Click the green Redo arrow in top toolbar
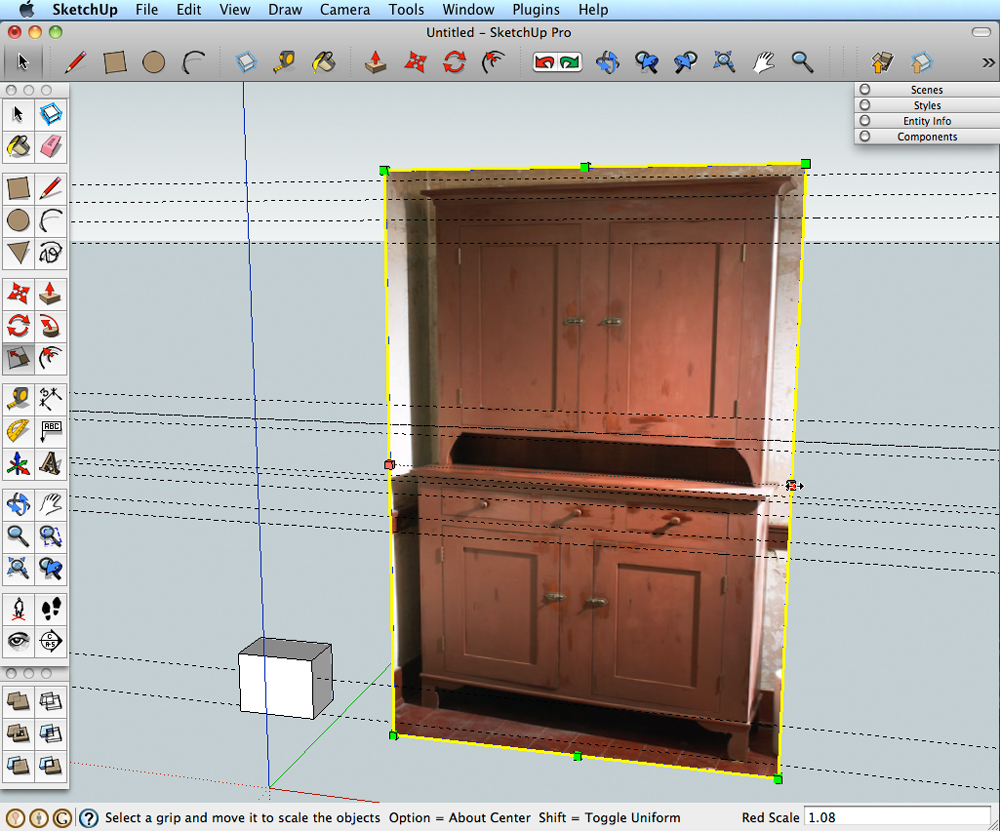Viewport: 1000px width, 831px height. 570,62
